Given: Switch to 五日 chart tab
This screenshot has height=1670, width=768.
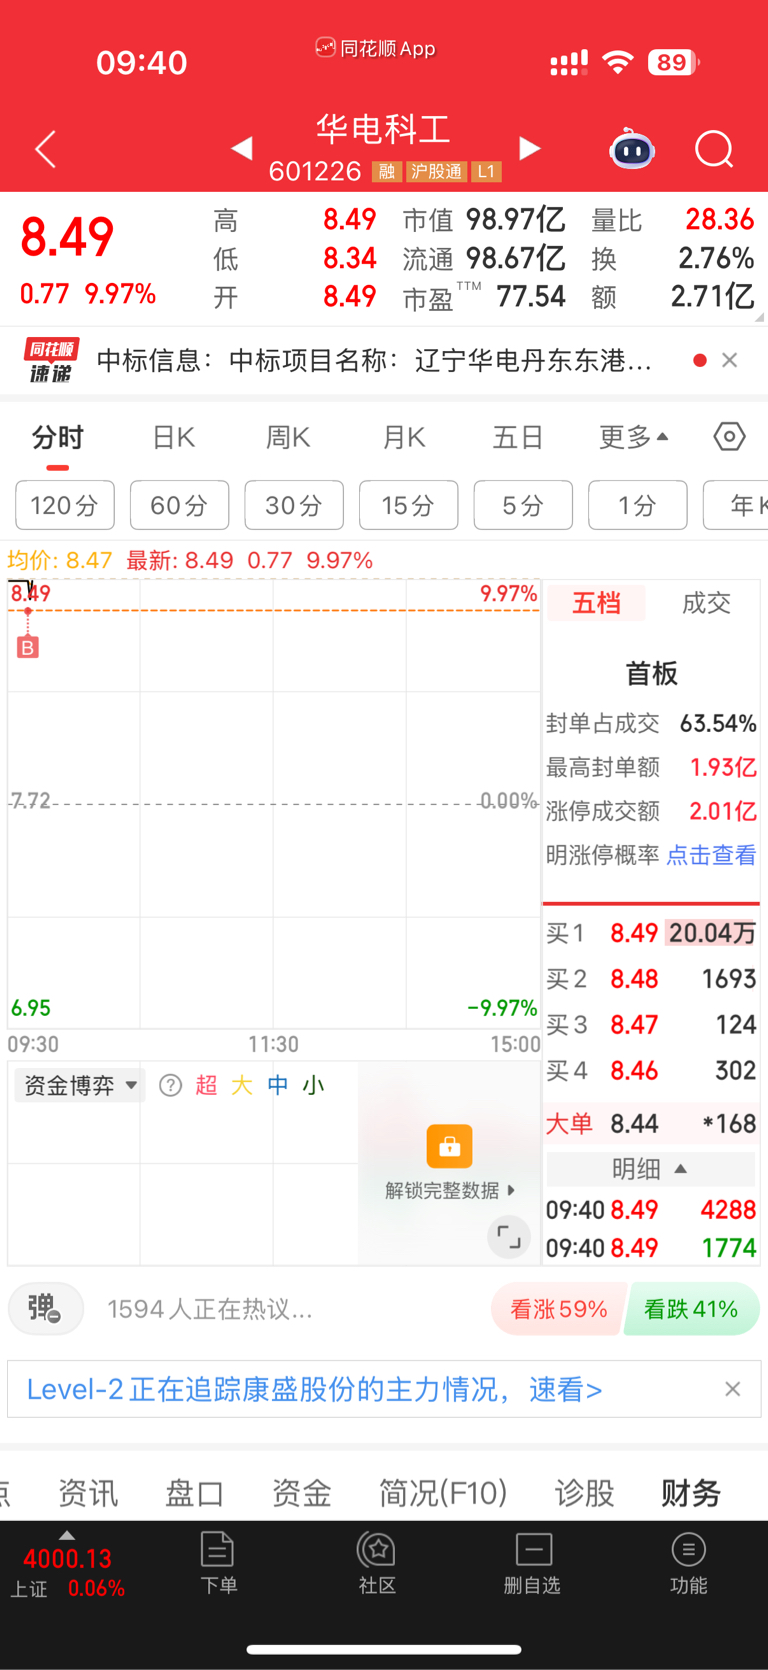Looking at the screenshot, I should [x=518, y=438].
